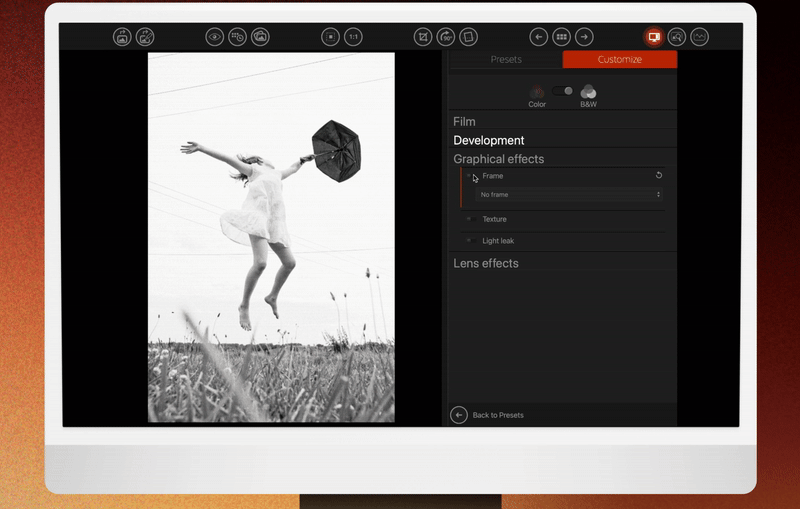Enable the Frame effect switch
This screenshot has width=800, height=509.
pyautogui.click(x=471, y=176)
